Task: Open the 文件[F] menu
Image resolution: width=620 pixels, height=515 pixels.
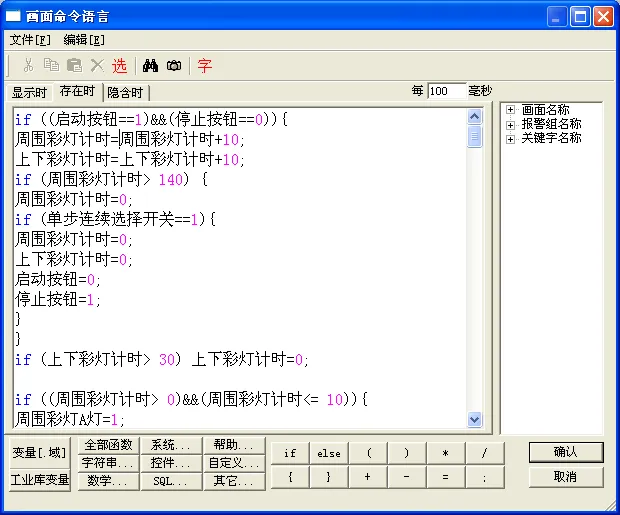Action: click(x=30, y=40)
